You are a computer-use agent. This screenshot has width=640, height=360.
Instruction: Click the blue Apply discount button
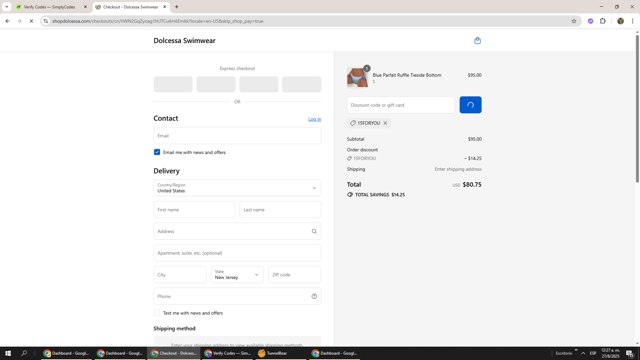point(470,105)
